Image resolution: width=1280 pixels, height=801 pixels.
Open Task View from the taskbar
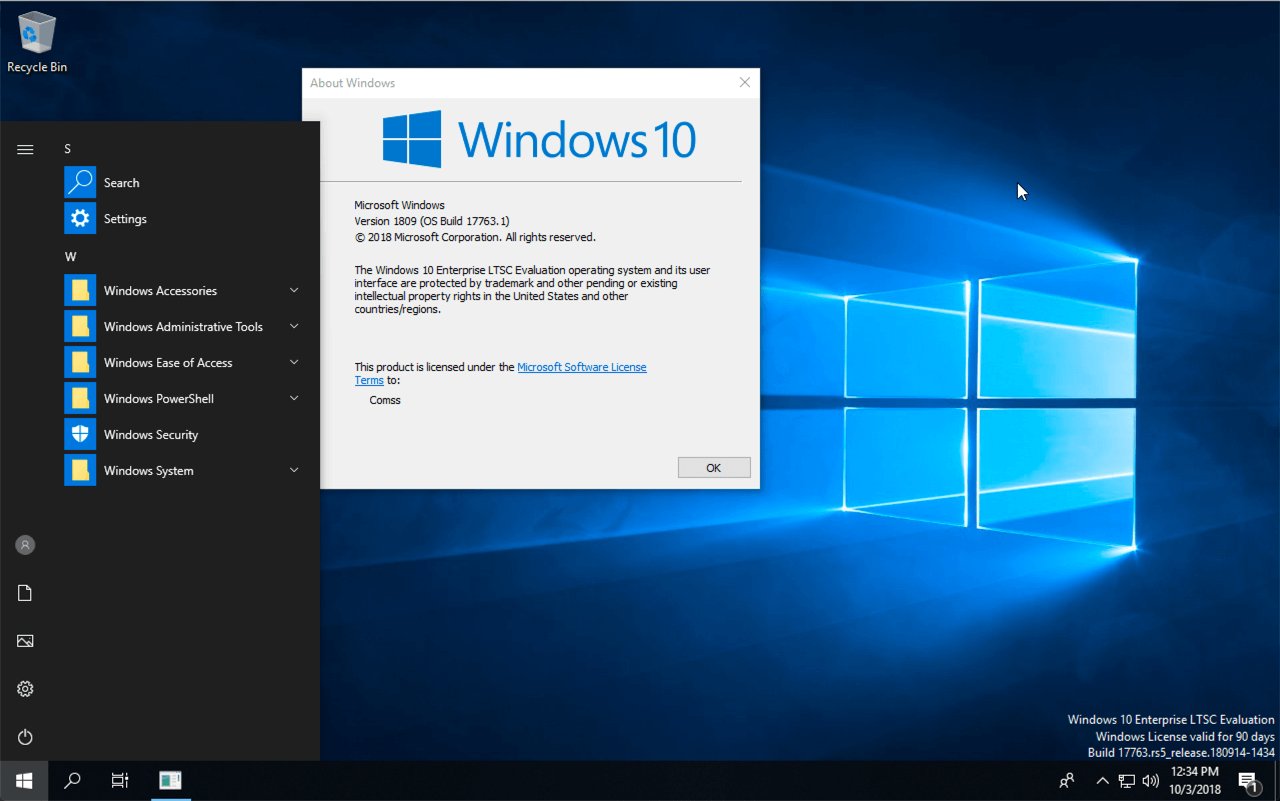coord(120,781)
